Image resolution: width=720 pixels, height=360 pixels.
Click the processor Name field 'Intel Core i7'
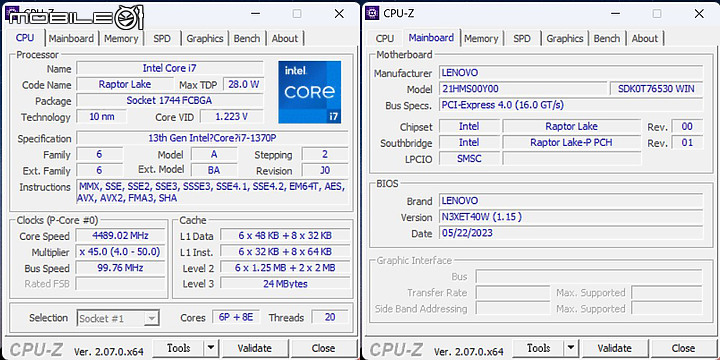point(170,68)
